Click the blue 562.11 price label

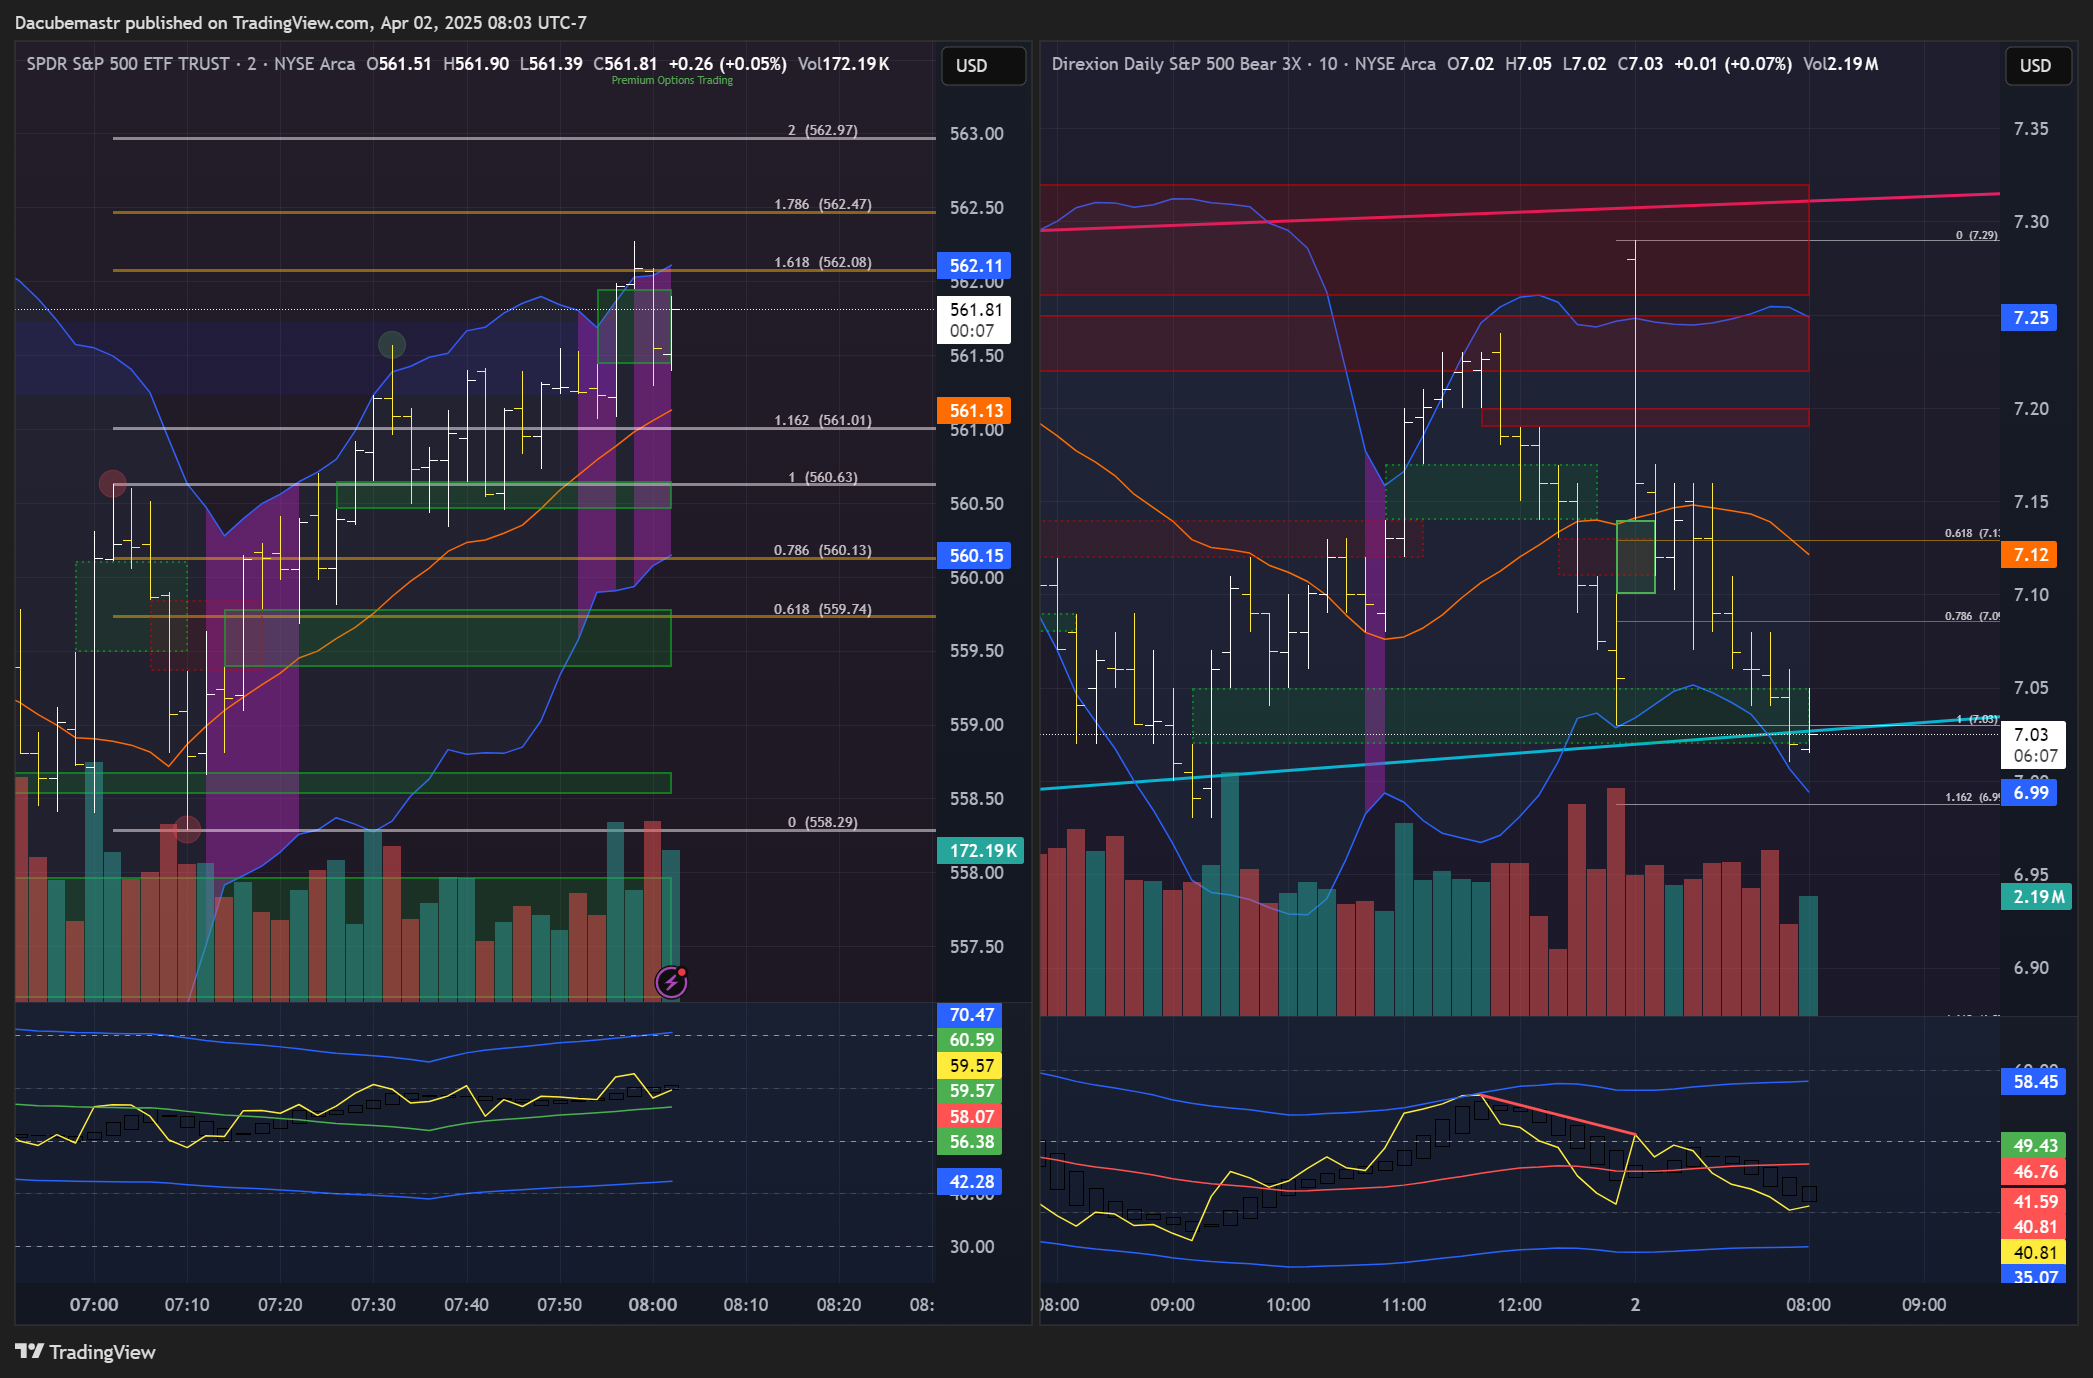click(x=975, y=265)
